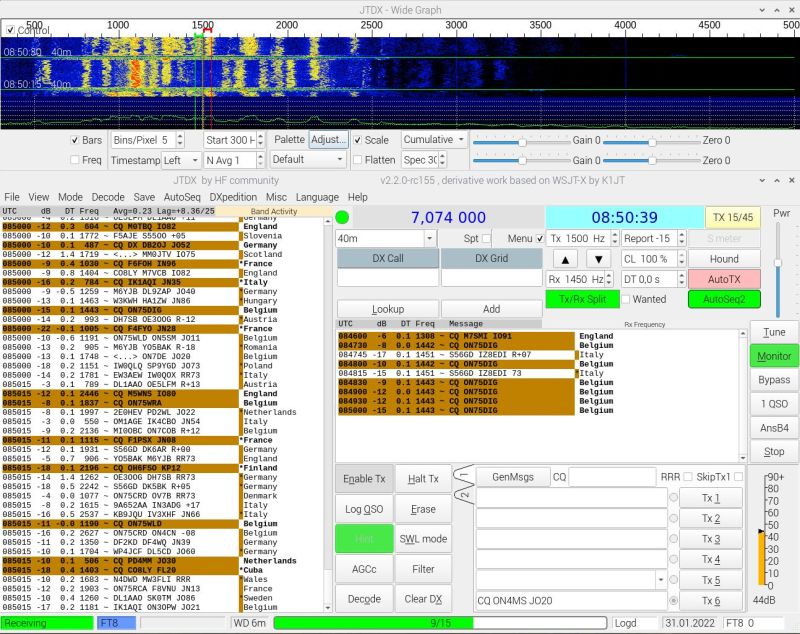Image resolution: width=800 pixels, height=634 pixels.
Task: Click the Enable Tx button
Action: coord(364,479)
